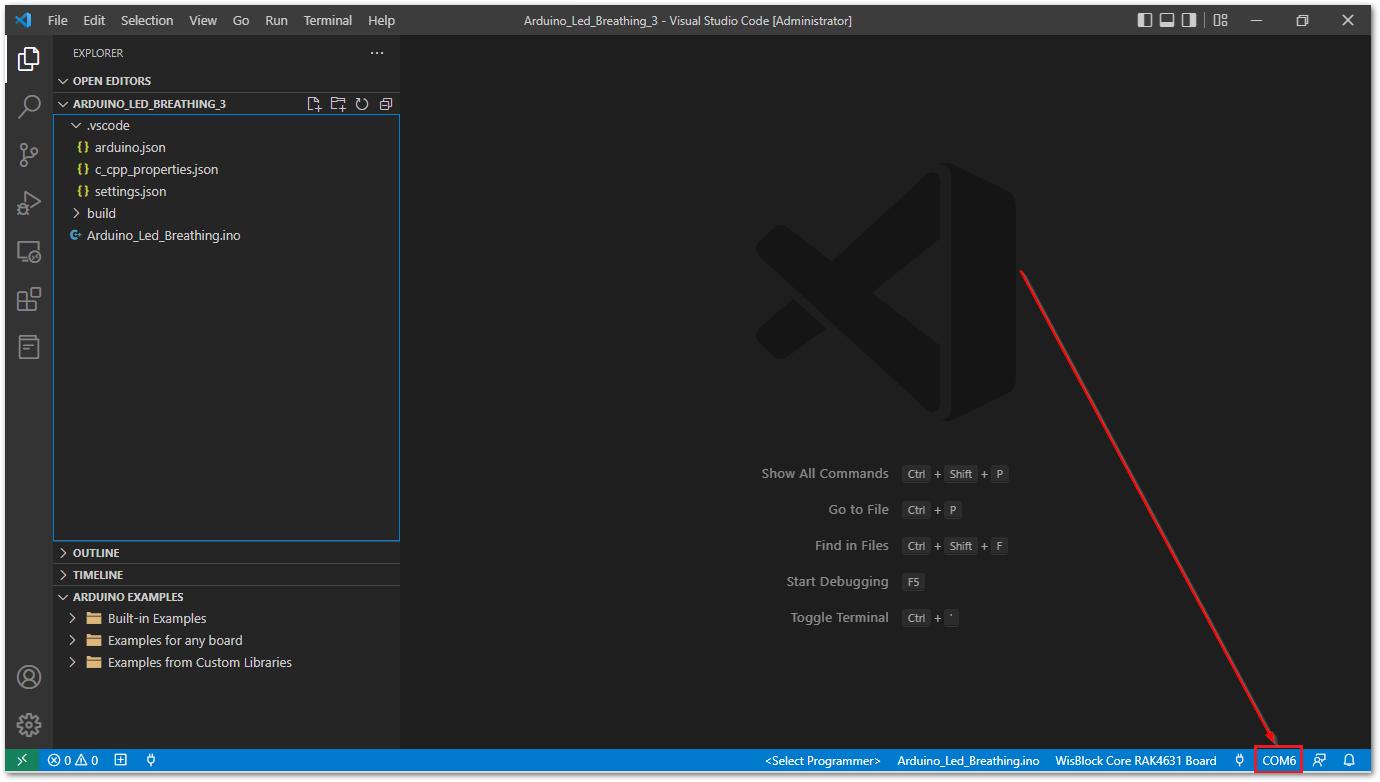Image resolution: width=1380 pixels, height=782 pixels.
Task: Open the Extensions view
Action: click(29, 299)
